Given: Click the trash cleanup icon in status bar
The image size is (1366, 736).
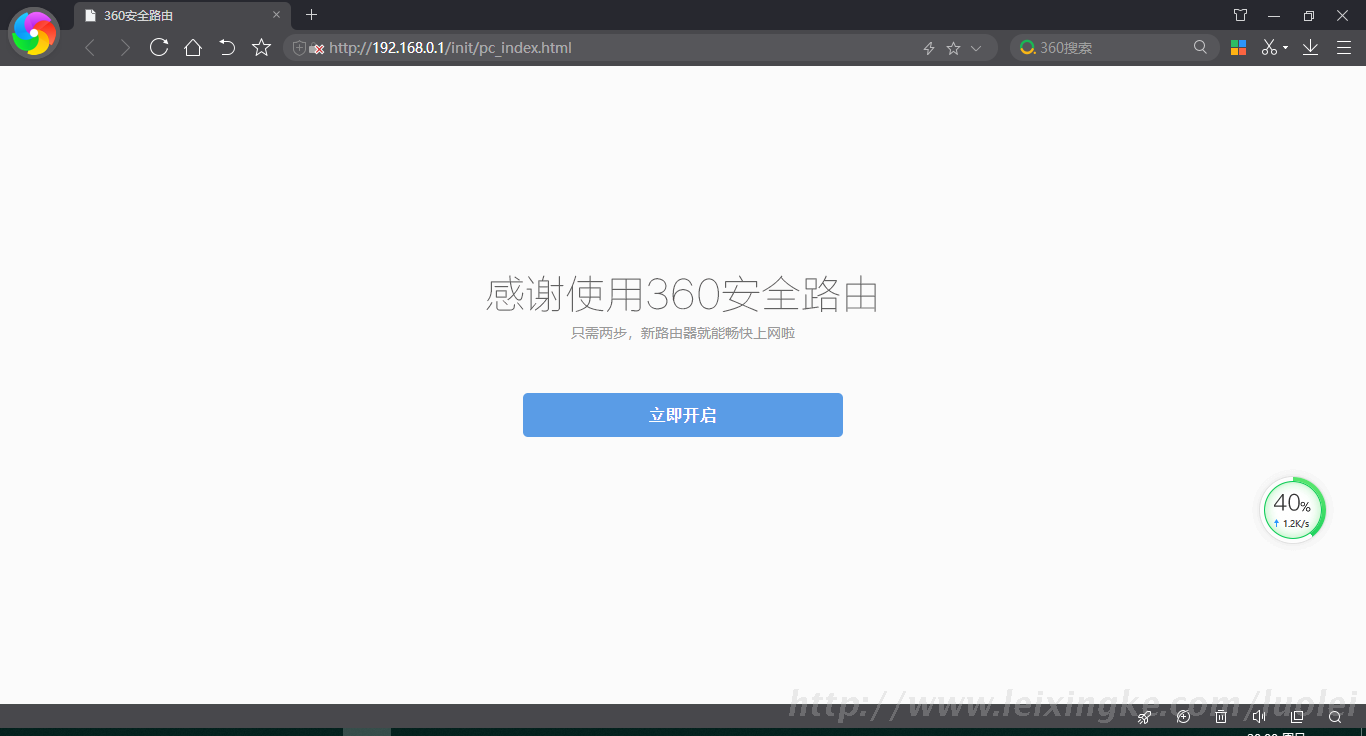Looking at the screenshot, I should coord(1221,717).
